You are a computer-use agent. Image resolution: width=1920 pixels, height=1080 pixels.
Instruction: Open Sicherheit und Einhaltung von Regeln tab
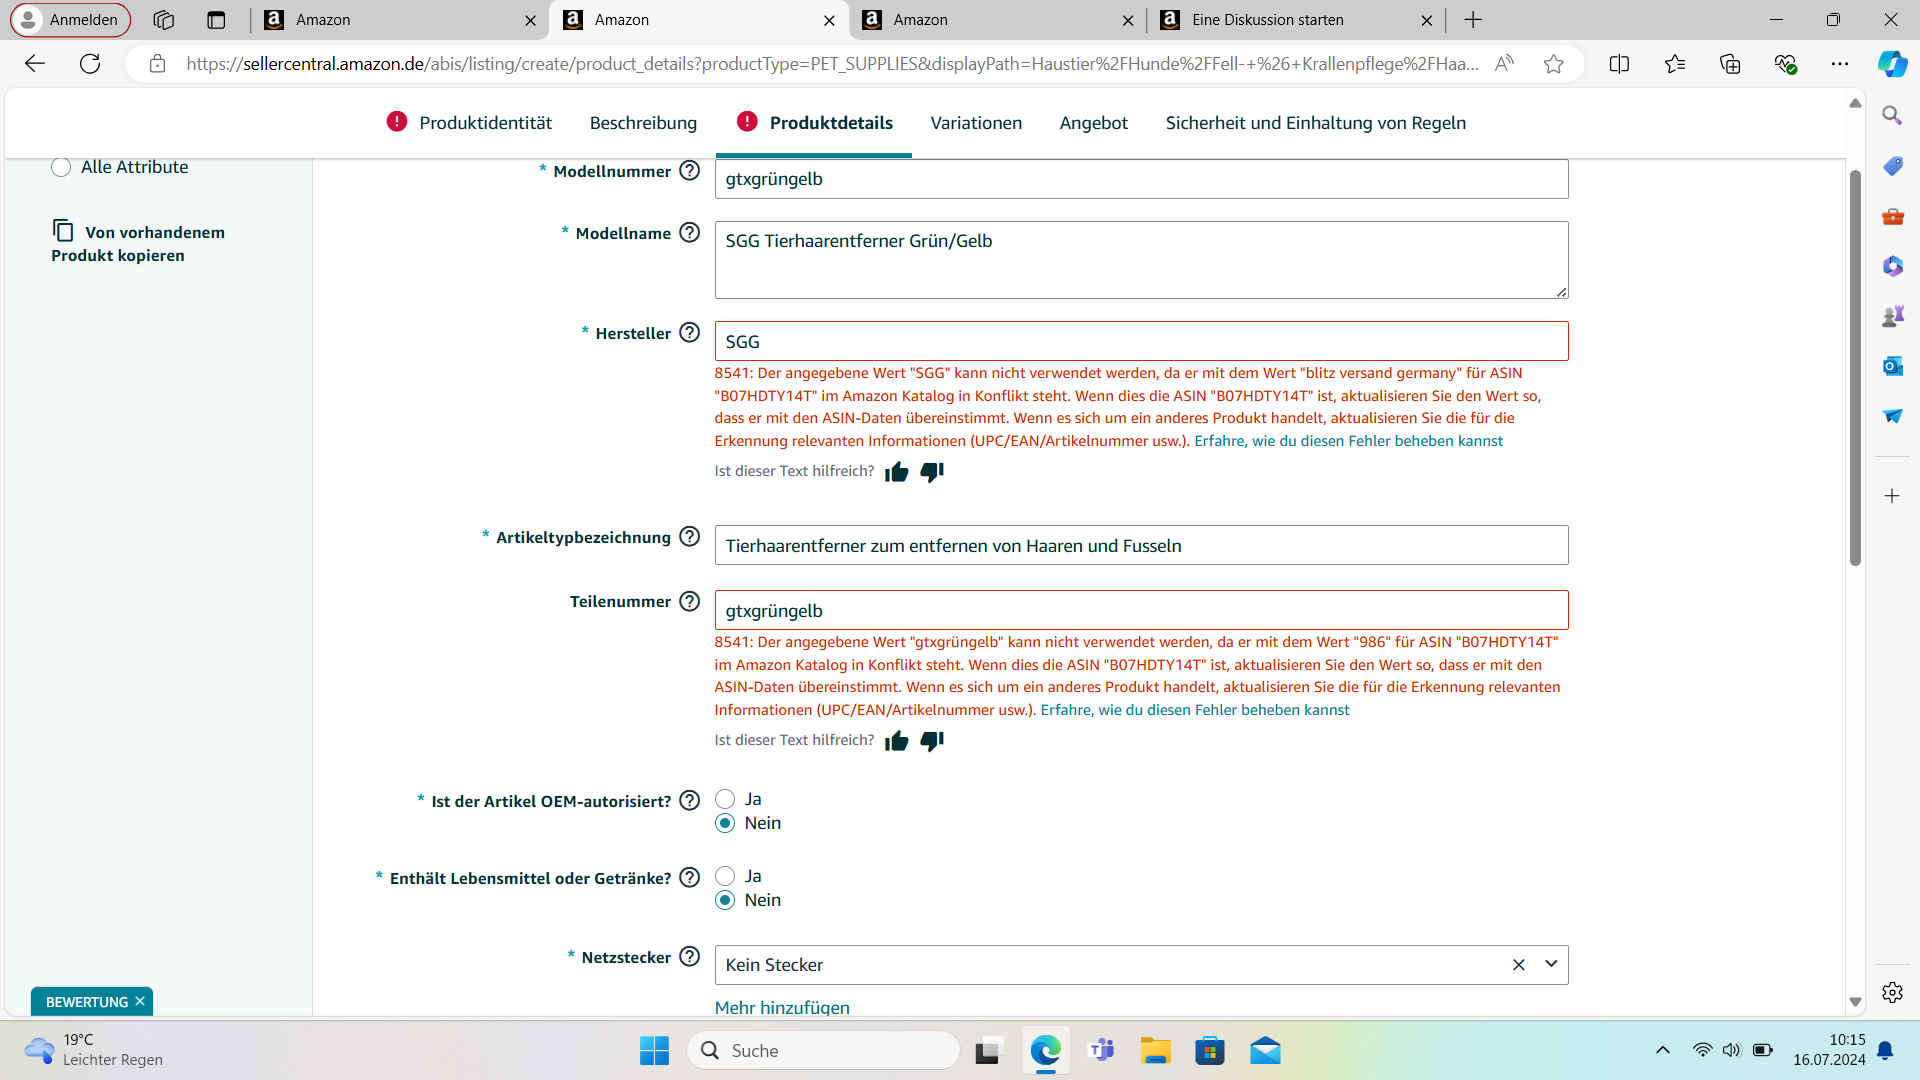[1315, 123]
